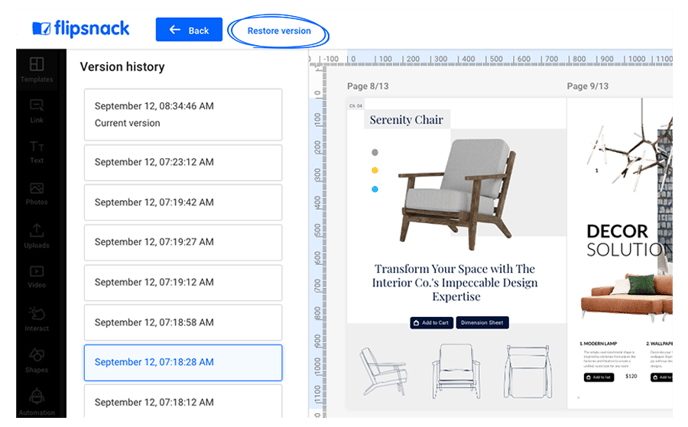Click the gray armchair product image

[x=459, y=193]
